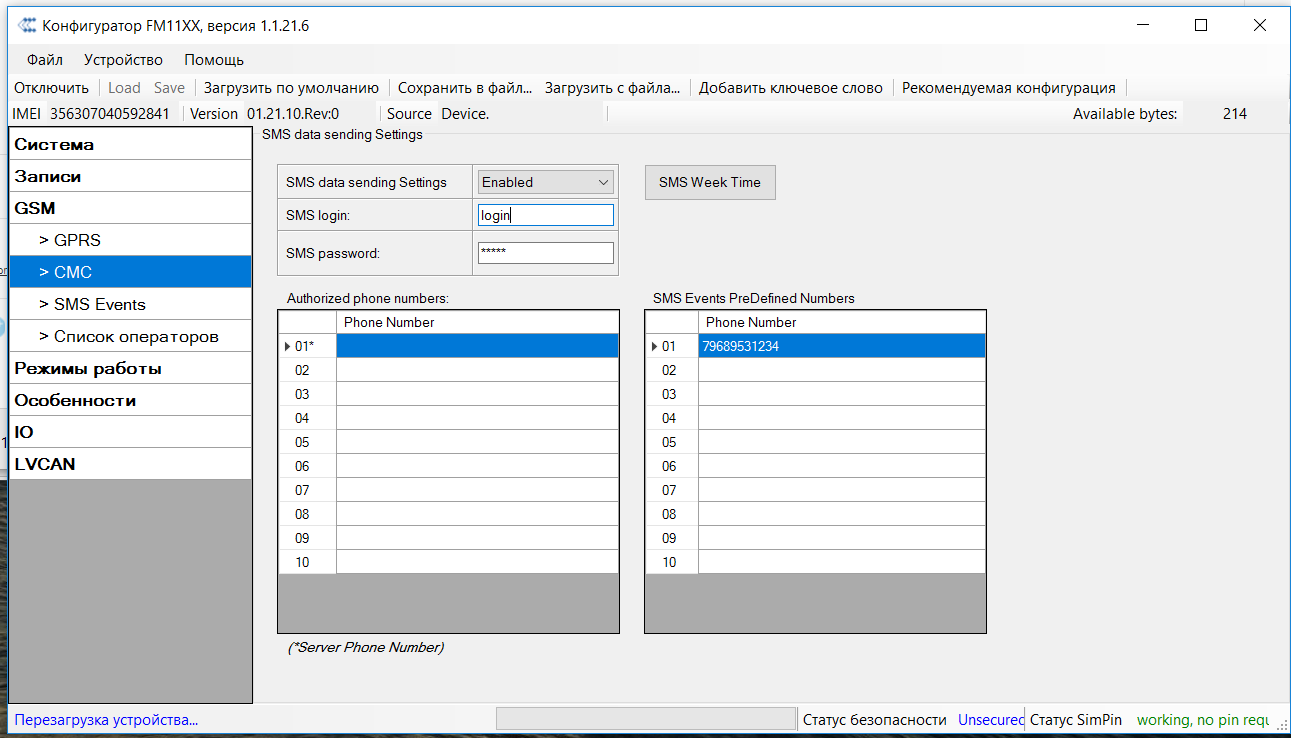The height and width of the screenshot is (738, 1291).
Task: Select predefined number 79689531234 cell
Action: (841, 346)
